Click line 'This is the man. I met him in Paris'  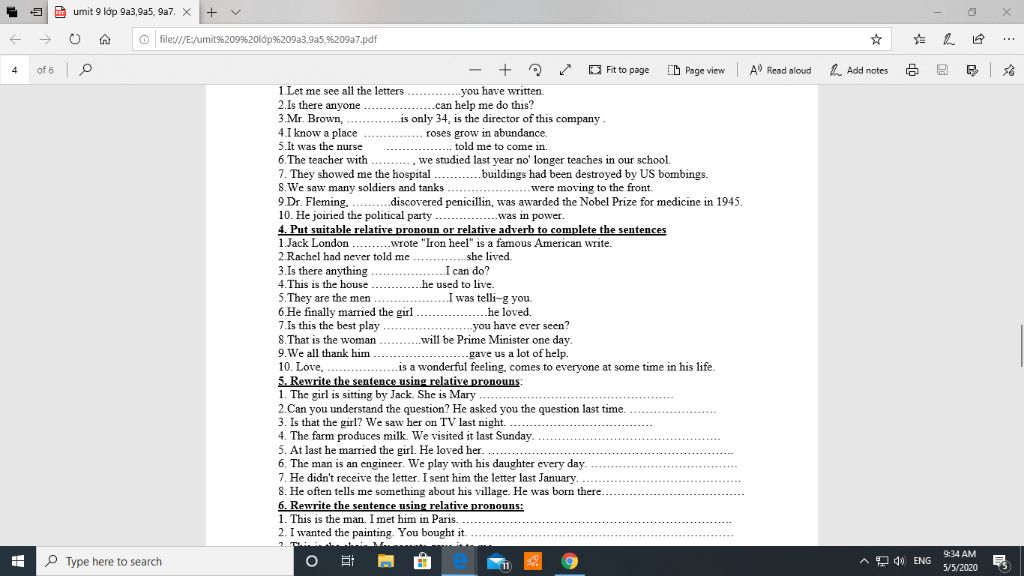pos(504,519)
